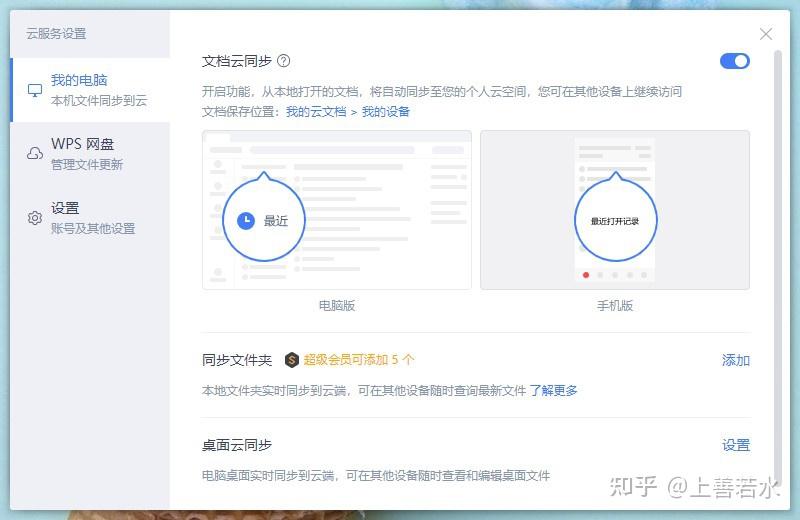Click the red dot in the 手机版 preview
The width and height of the screenshot is (800, 520).
586,275
